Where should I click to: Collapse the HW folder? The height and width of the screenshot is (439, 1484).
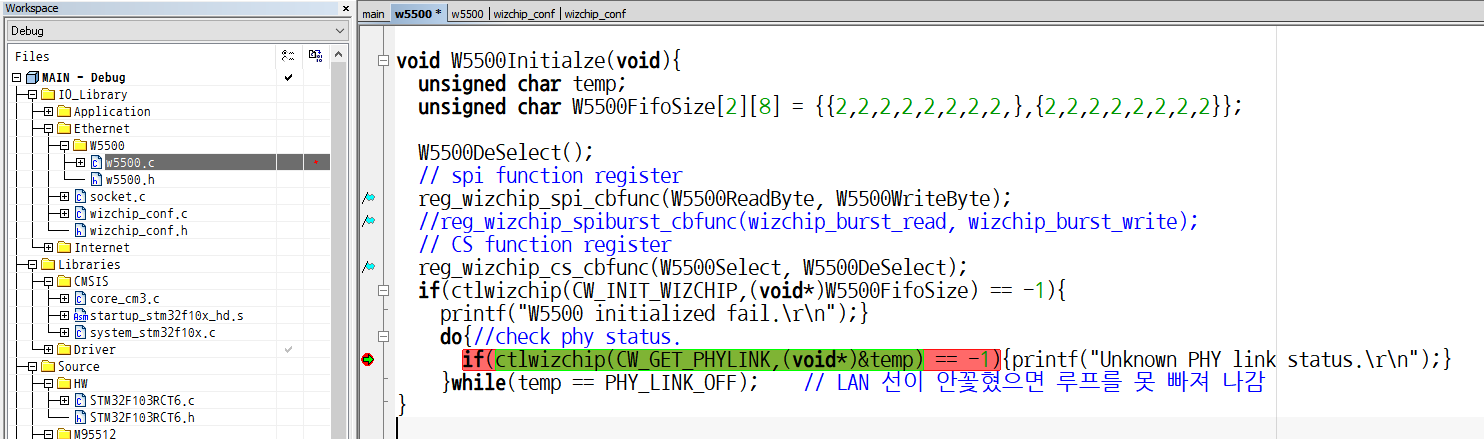pyautogui.click(x=48, y=383)
